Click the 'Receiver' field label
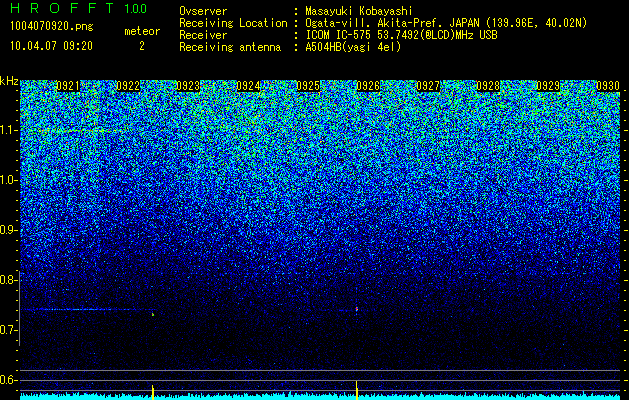This screenshot has height=400, width=629. (203, 35)
